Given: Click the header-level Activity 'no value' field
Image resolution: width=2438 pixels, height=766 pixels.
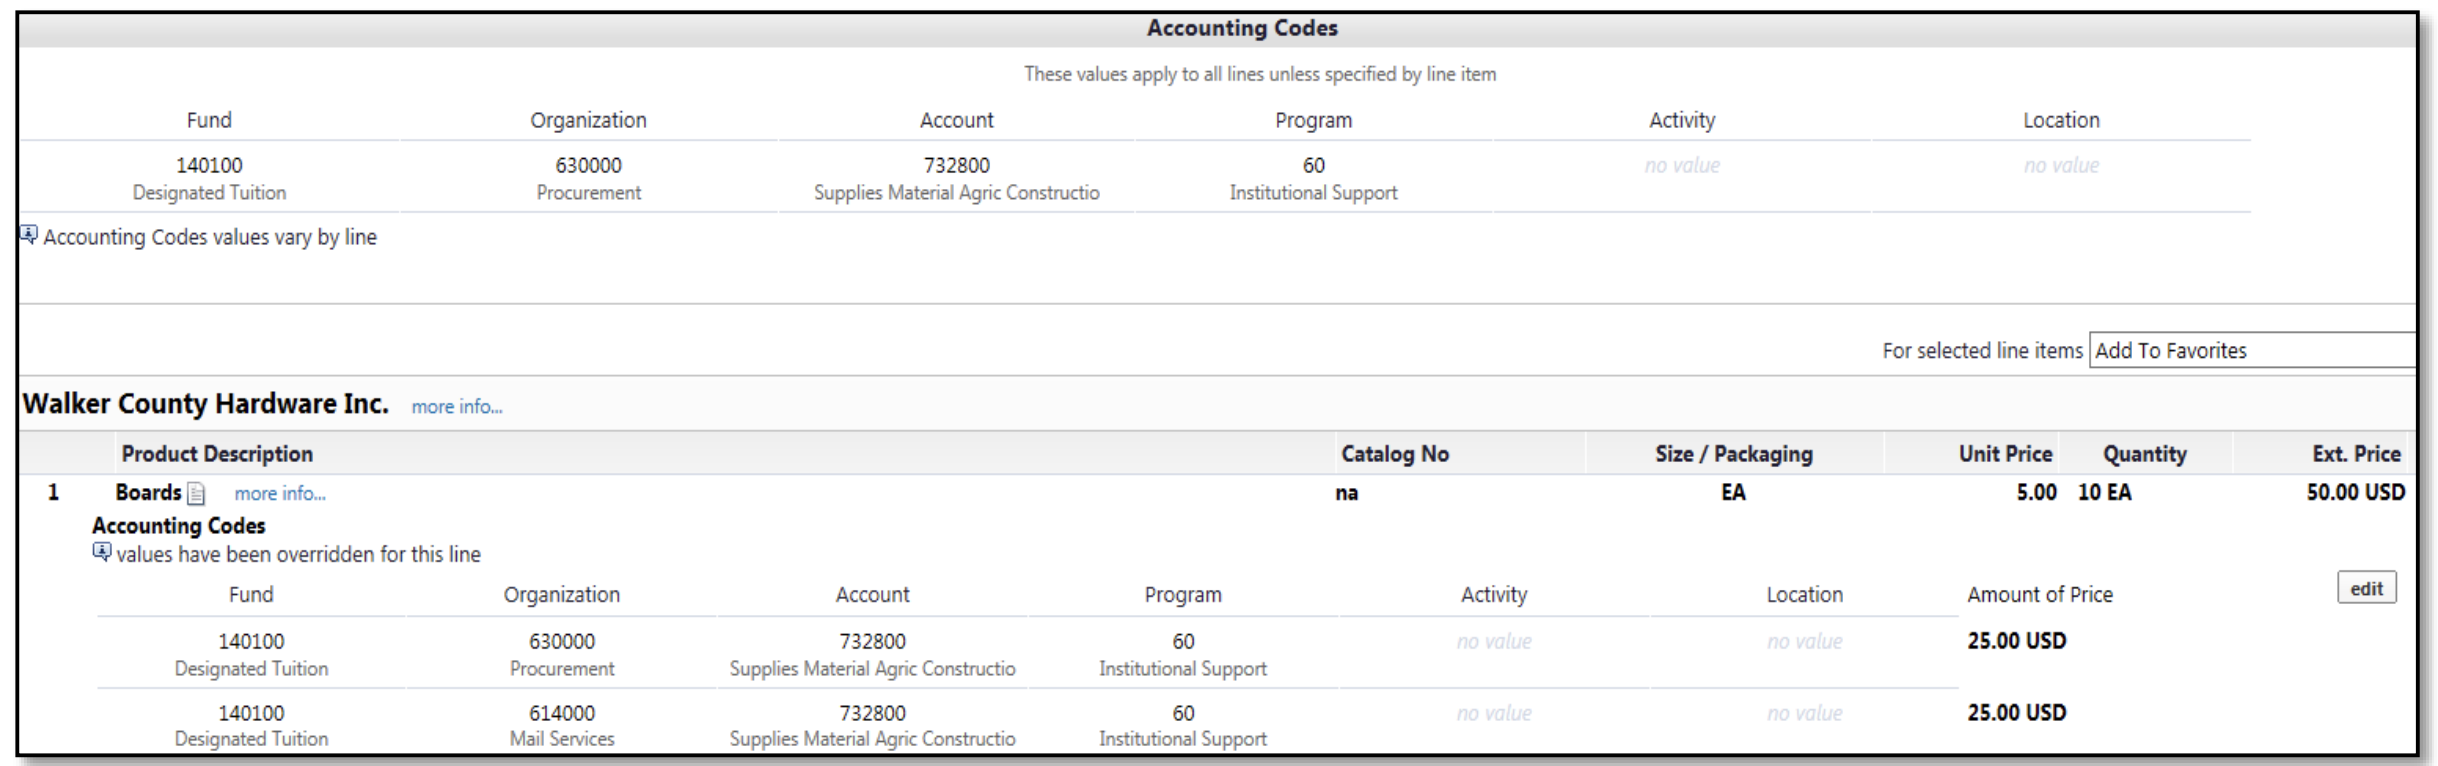Looking at the screenshot, I should click(1682, 166).
